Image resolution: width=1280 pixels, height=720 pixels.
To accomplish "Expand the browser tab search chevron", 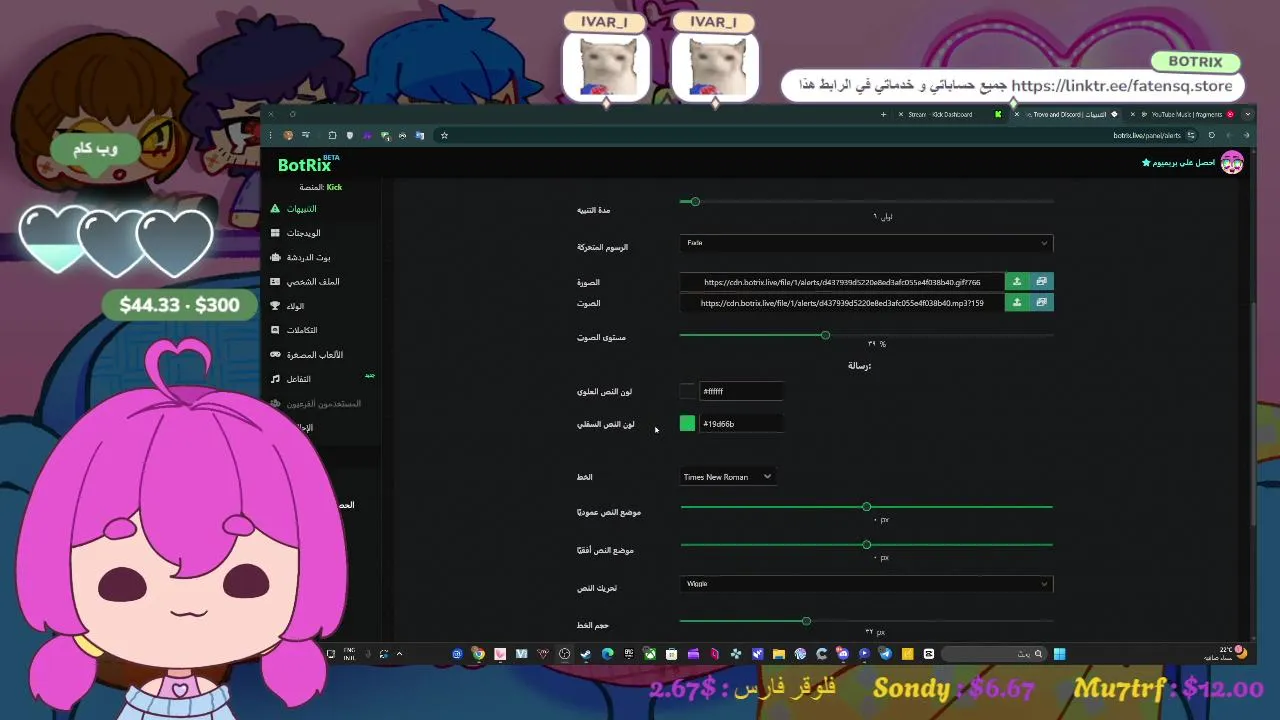I will point(1247,114).
